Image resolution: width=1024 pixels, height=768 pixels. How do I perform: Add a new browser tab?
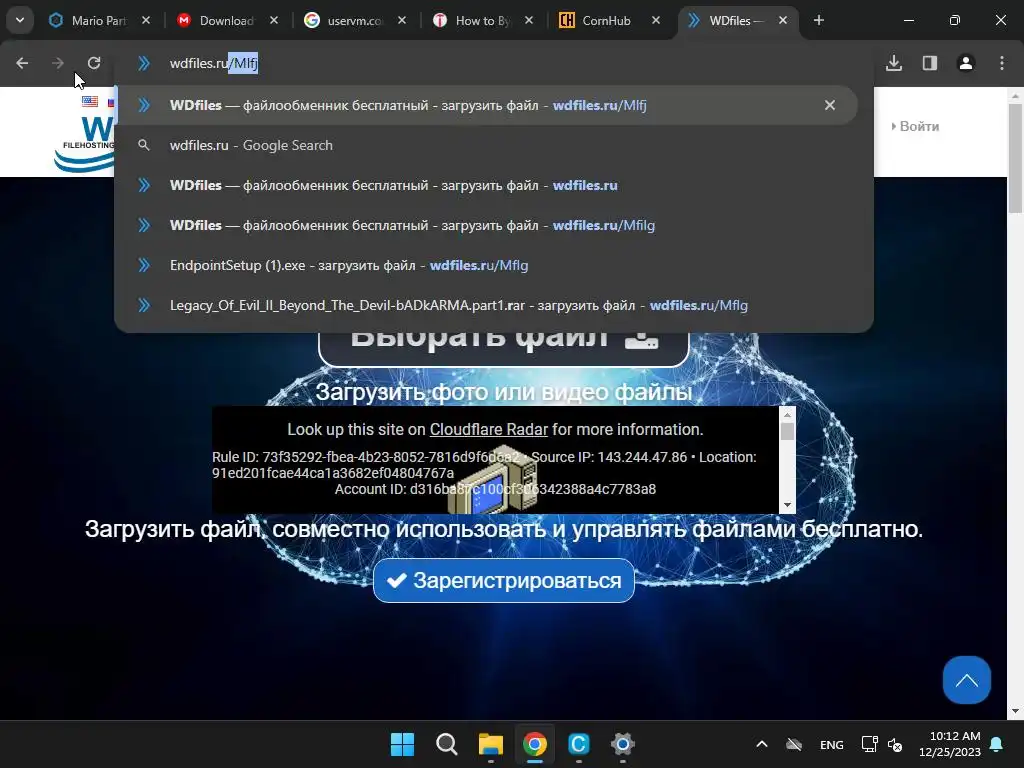(818, 20)
